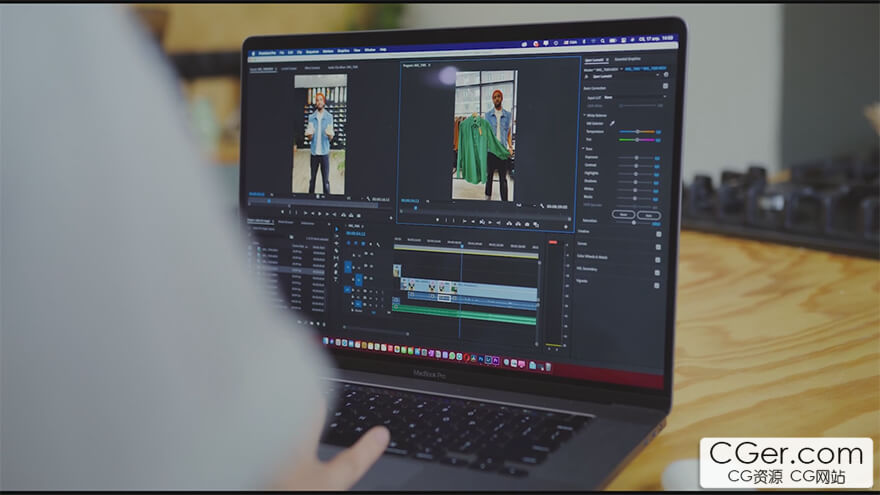Open Lumetri Color panel menu
Image resolution: width=880 pixels, height=495 pixels.
coord(607,59)
